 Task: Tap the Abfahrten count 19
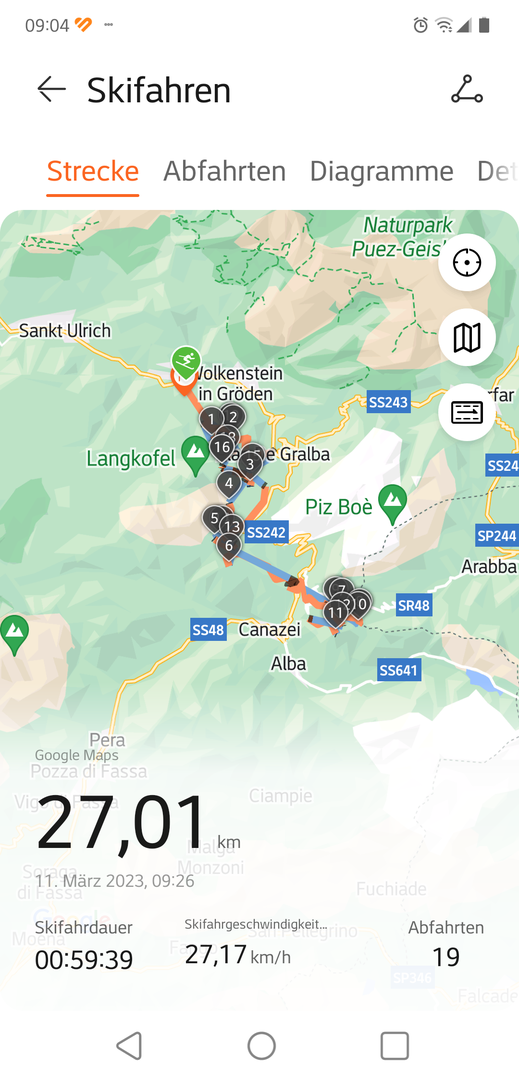(446, 957)
